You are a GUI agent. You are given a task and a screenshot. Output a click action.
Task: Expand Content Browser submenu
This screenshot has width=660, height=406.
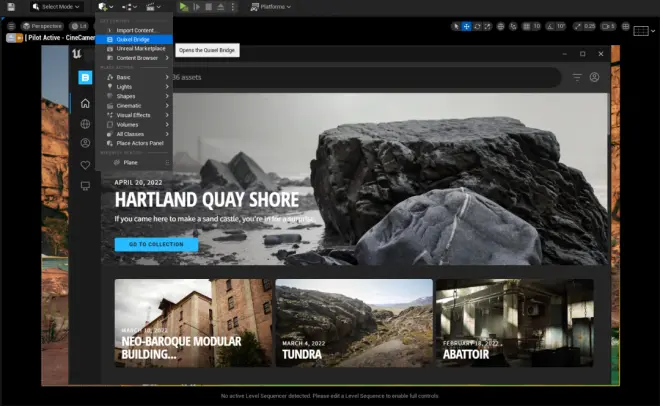[134, 58]
